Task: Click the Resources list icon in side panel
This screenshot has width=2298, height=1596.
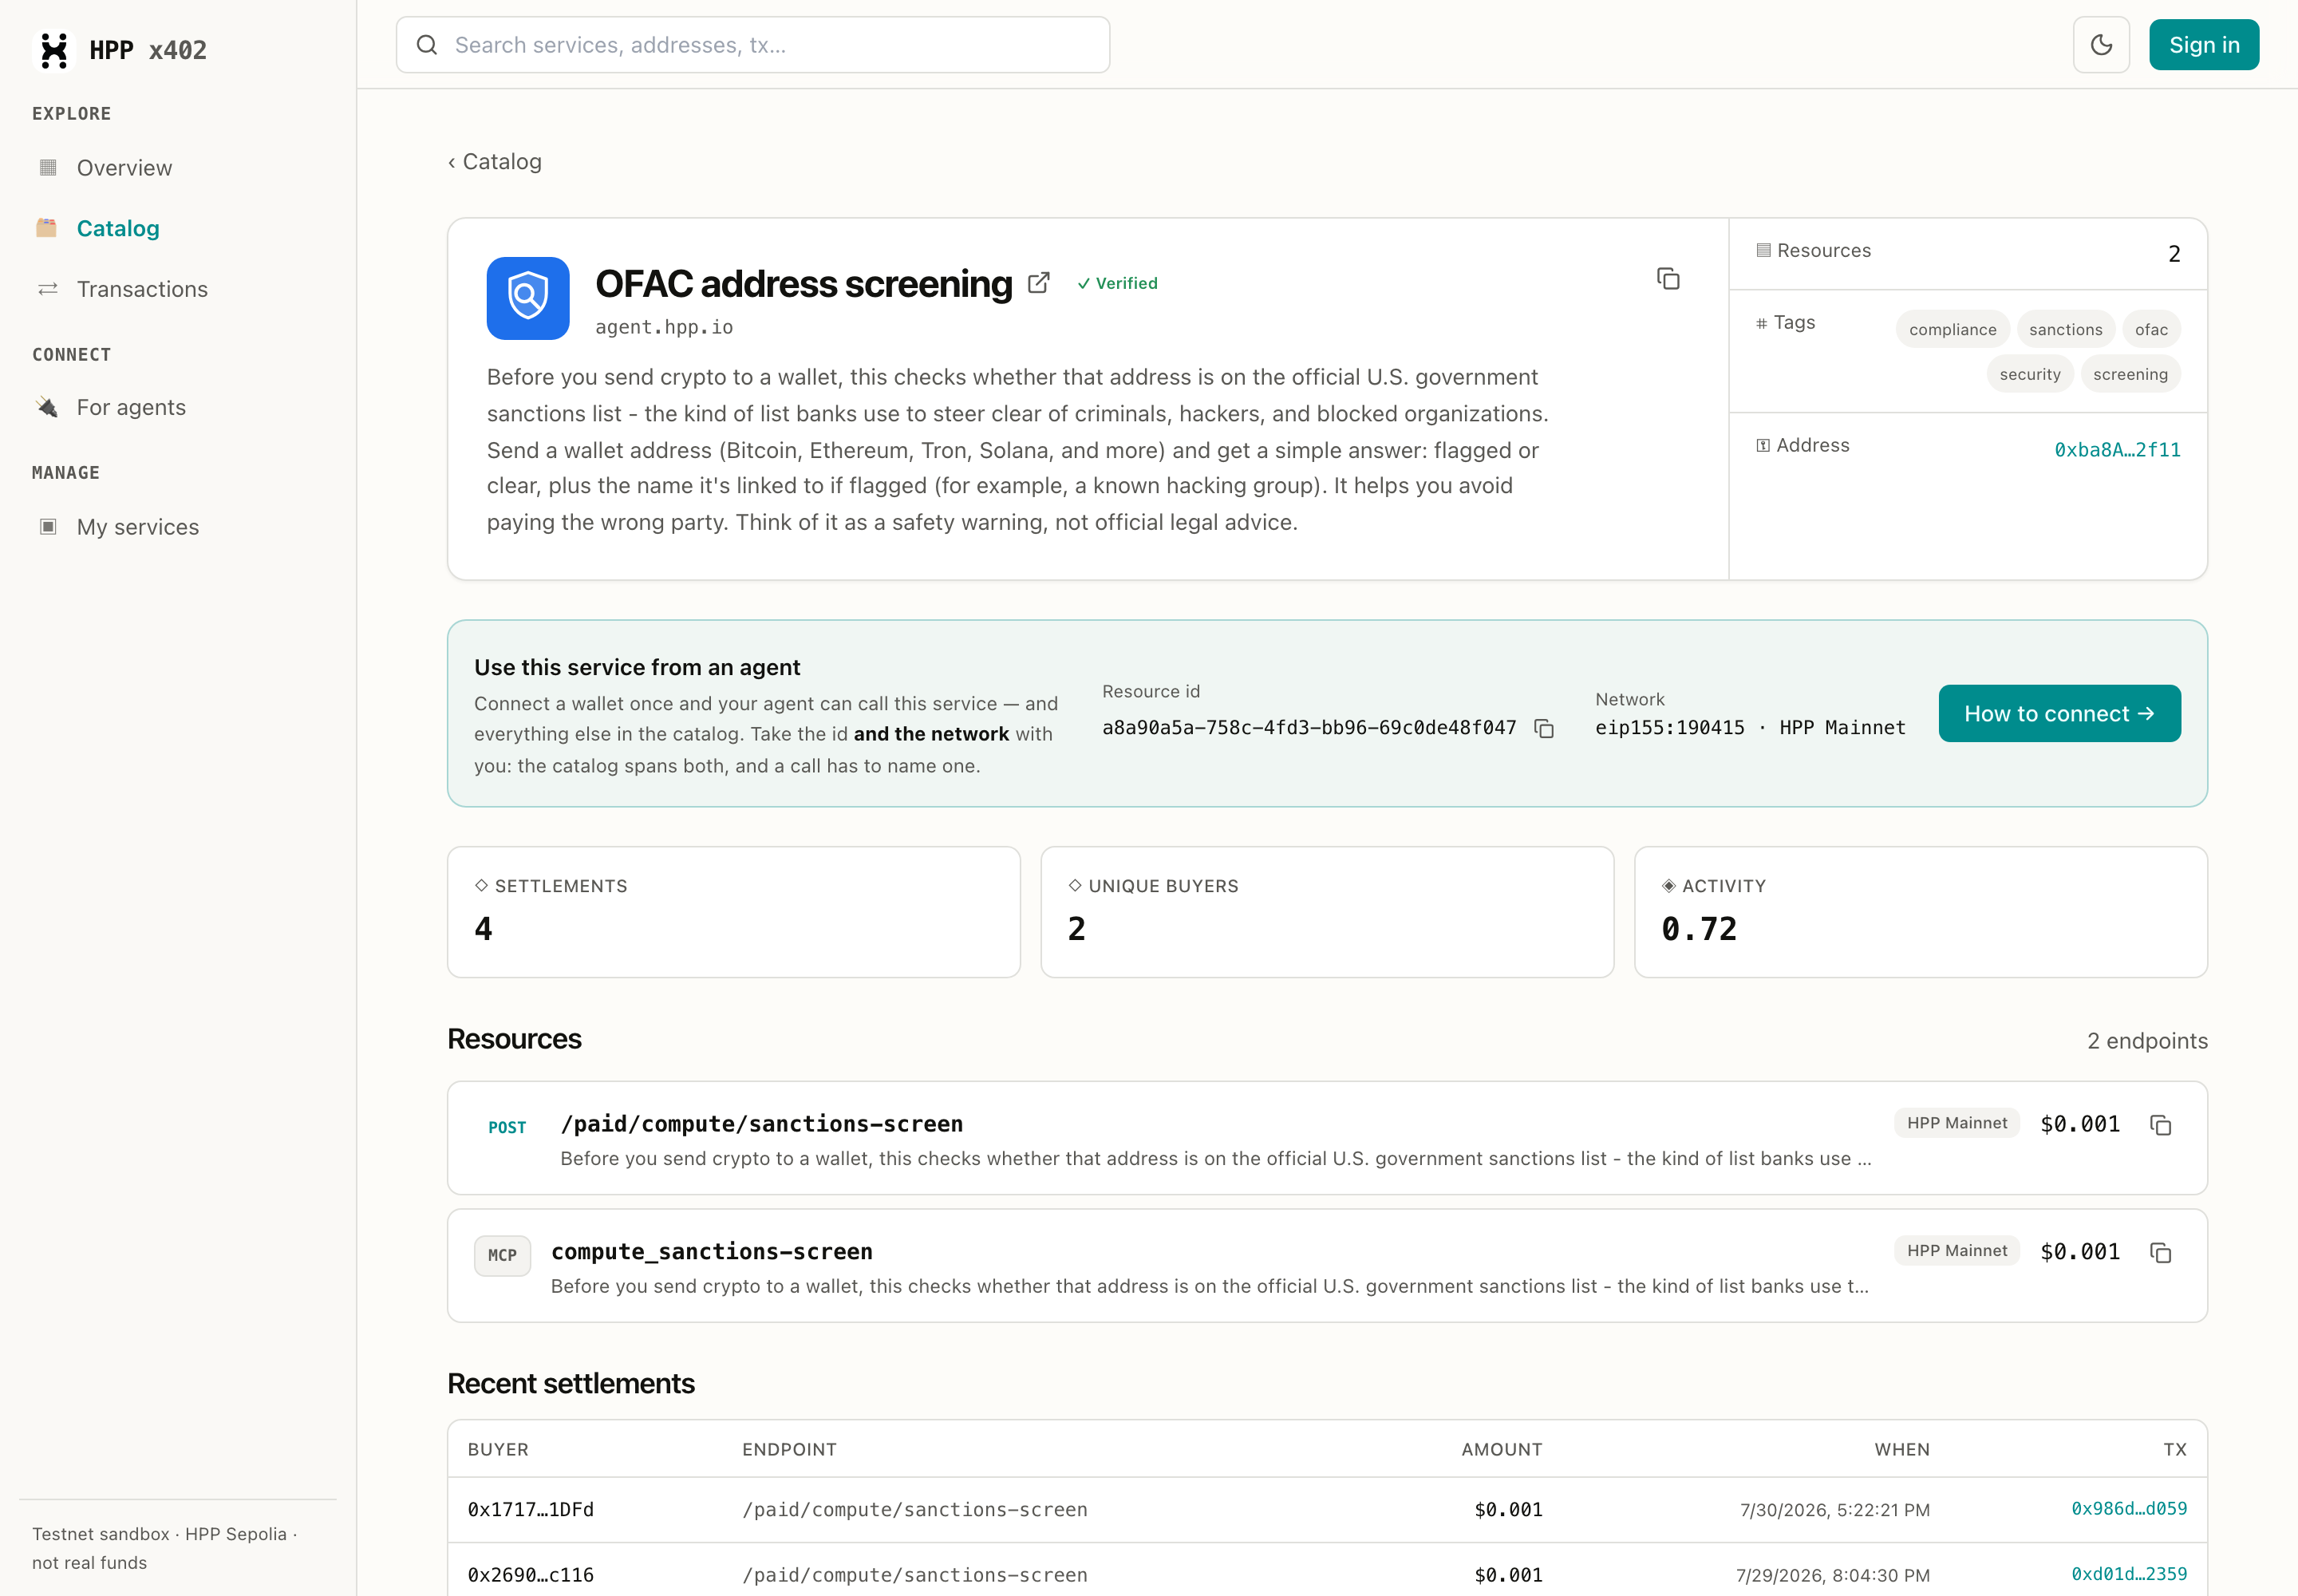Action: click(x=1764, y=250)
